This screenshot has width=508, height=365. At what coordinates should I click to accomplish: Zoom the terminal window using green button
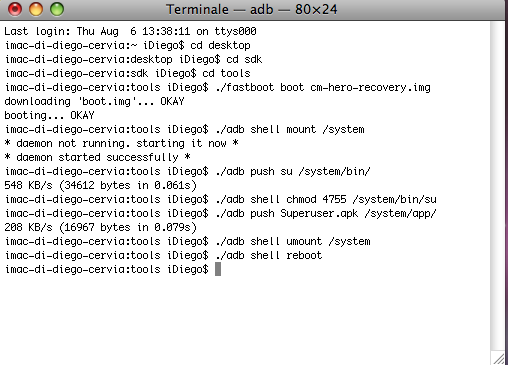pos(57,9)
